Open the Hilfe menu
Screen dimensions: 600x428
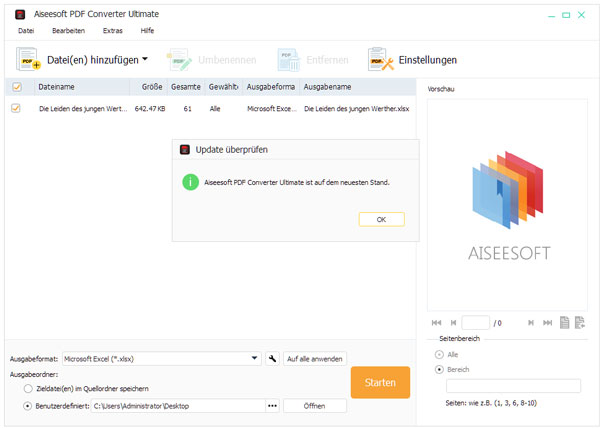(147, 31)
